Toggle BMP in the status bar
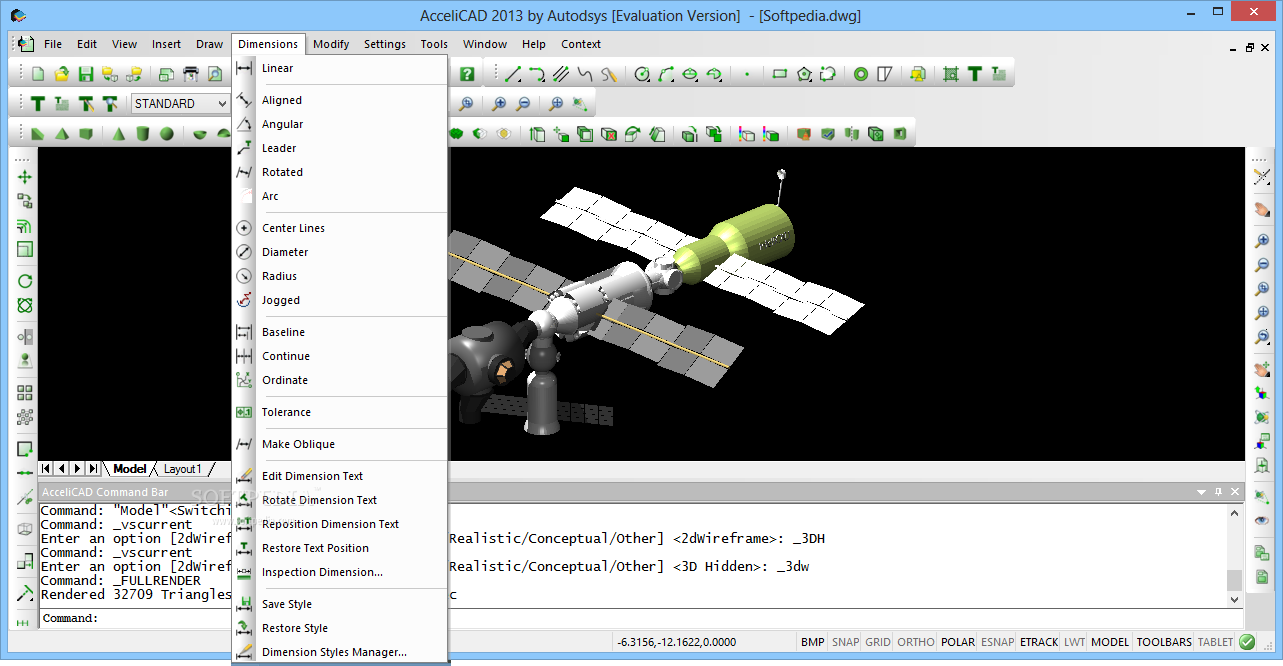 click(813, 642)
